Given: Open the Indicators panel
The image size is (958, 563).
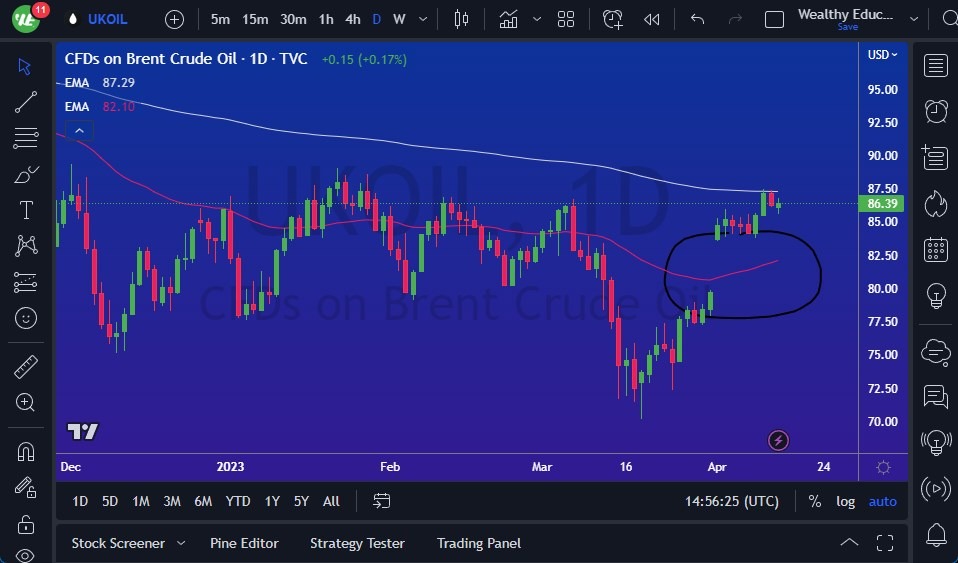Looking at the screenshot, I should tap(508, 20).
